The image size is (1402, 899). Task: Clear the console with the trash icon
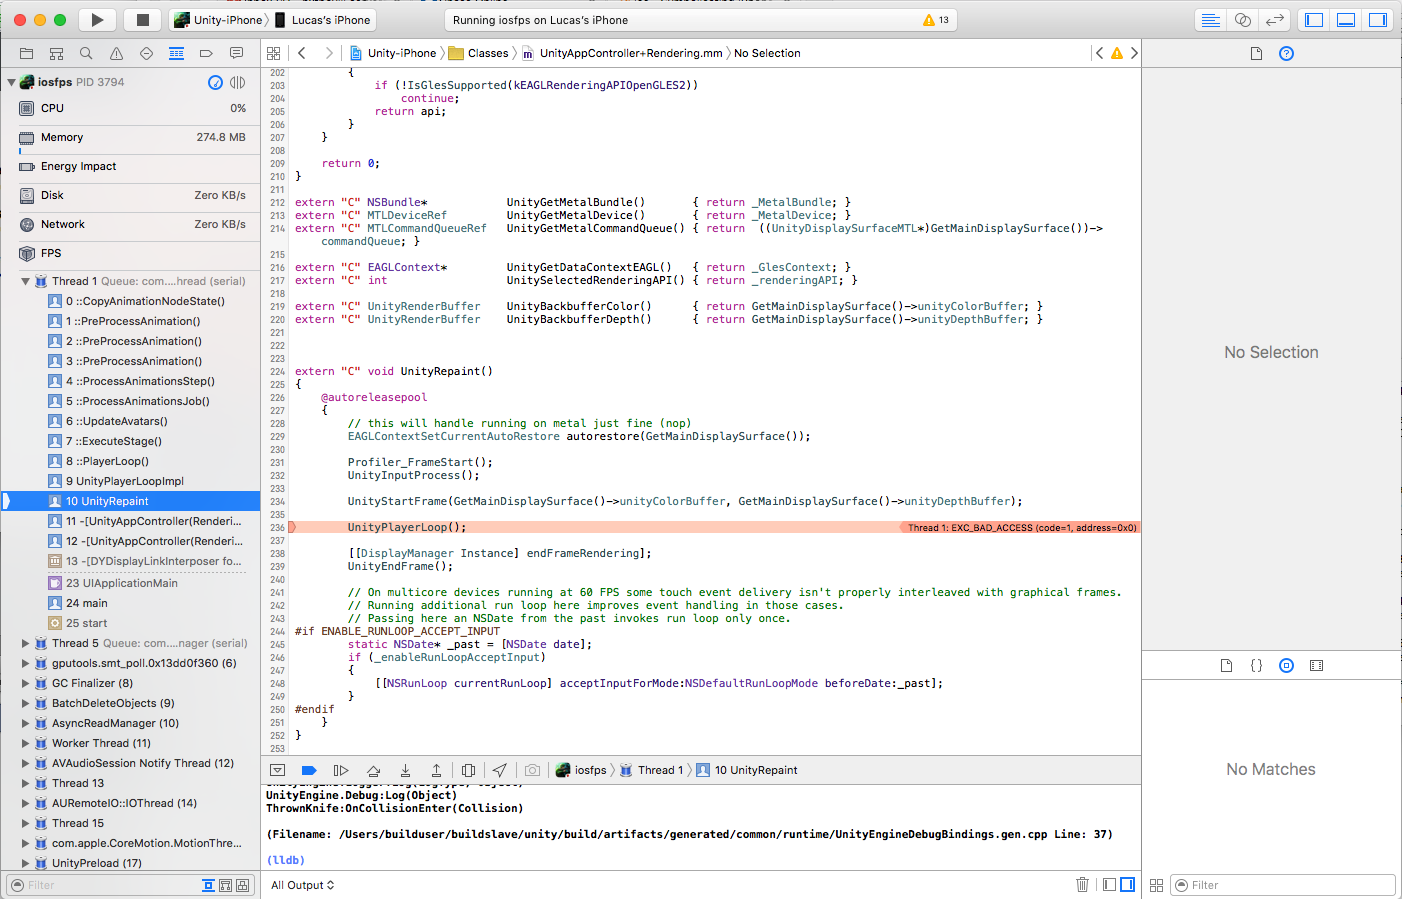1082,885
